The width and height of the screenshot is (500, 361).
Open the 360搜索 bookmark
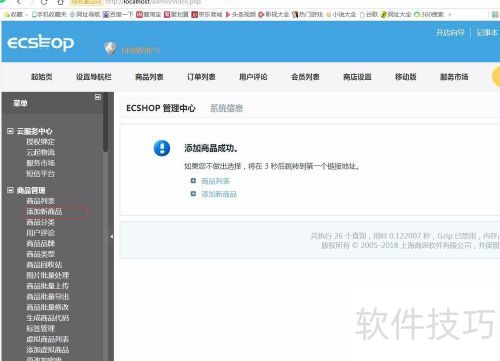[429, 14]
